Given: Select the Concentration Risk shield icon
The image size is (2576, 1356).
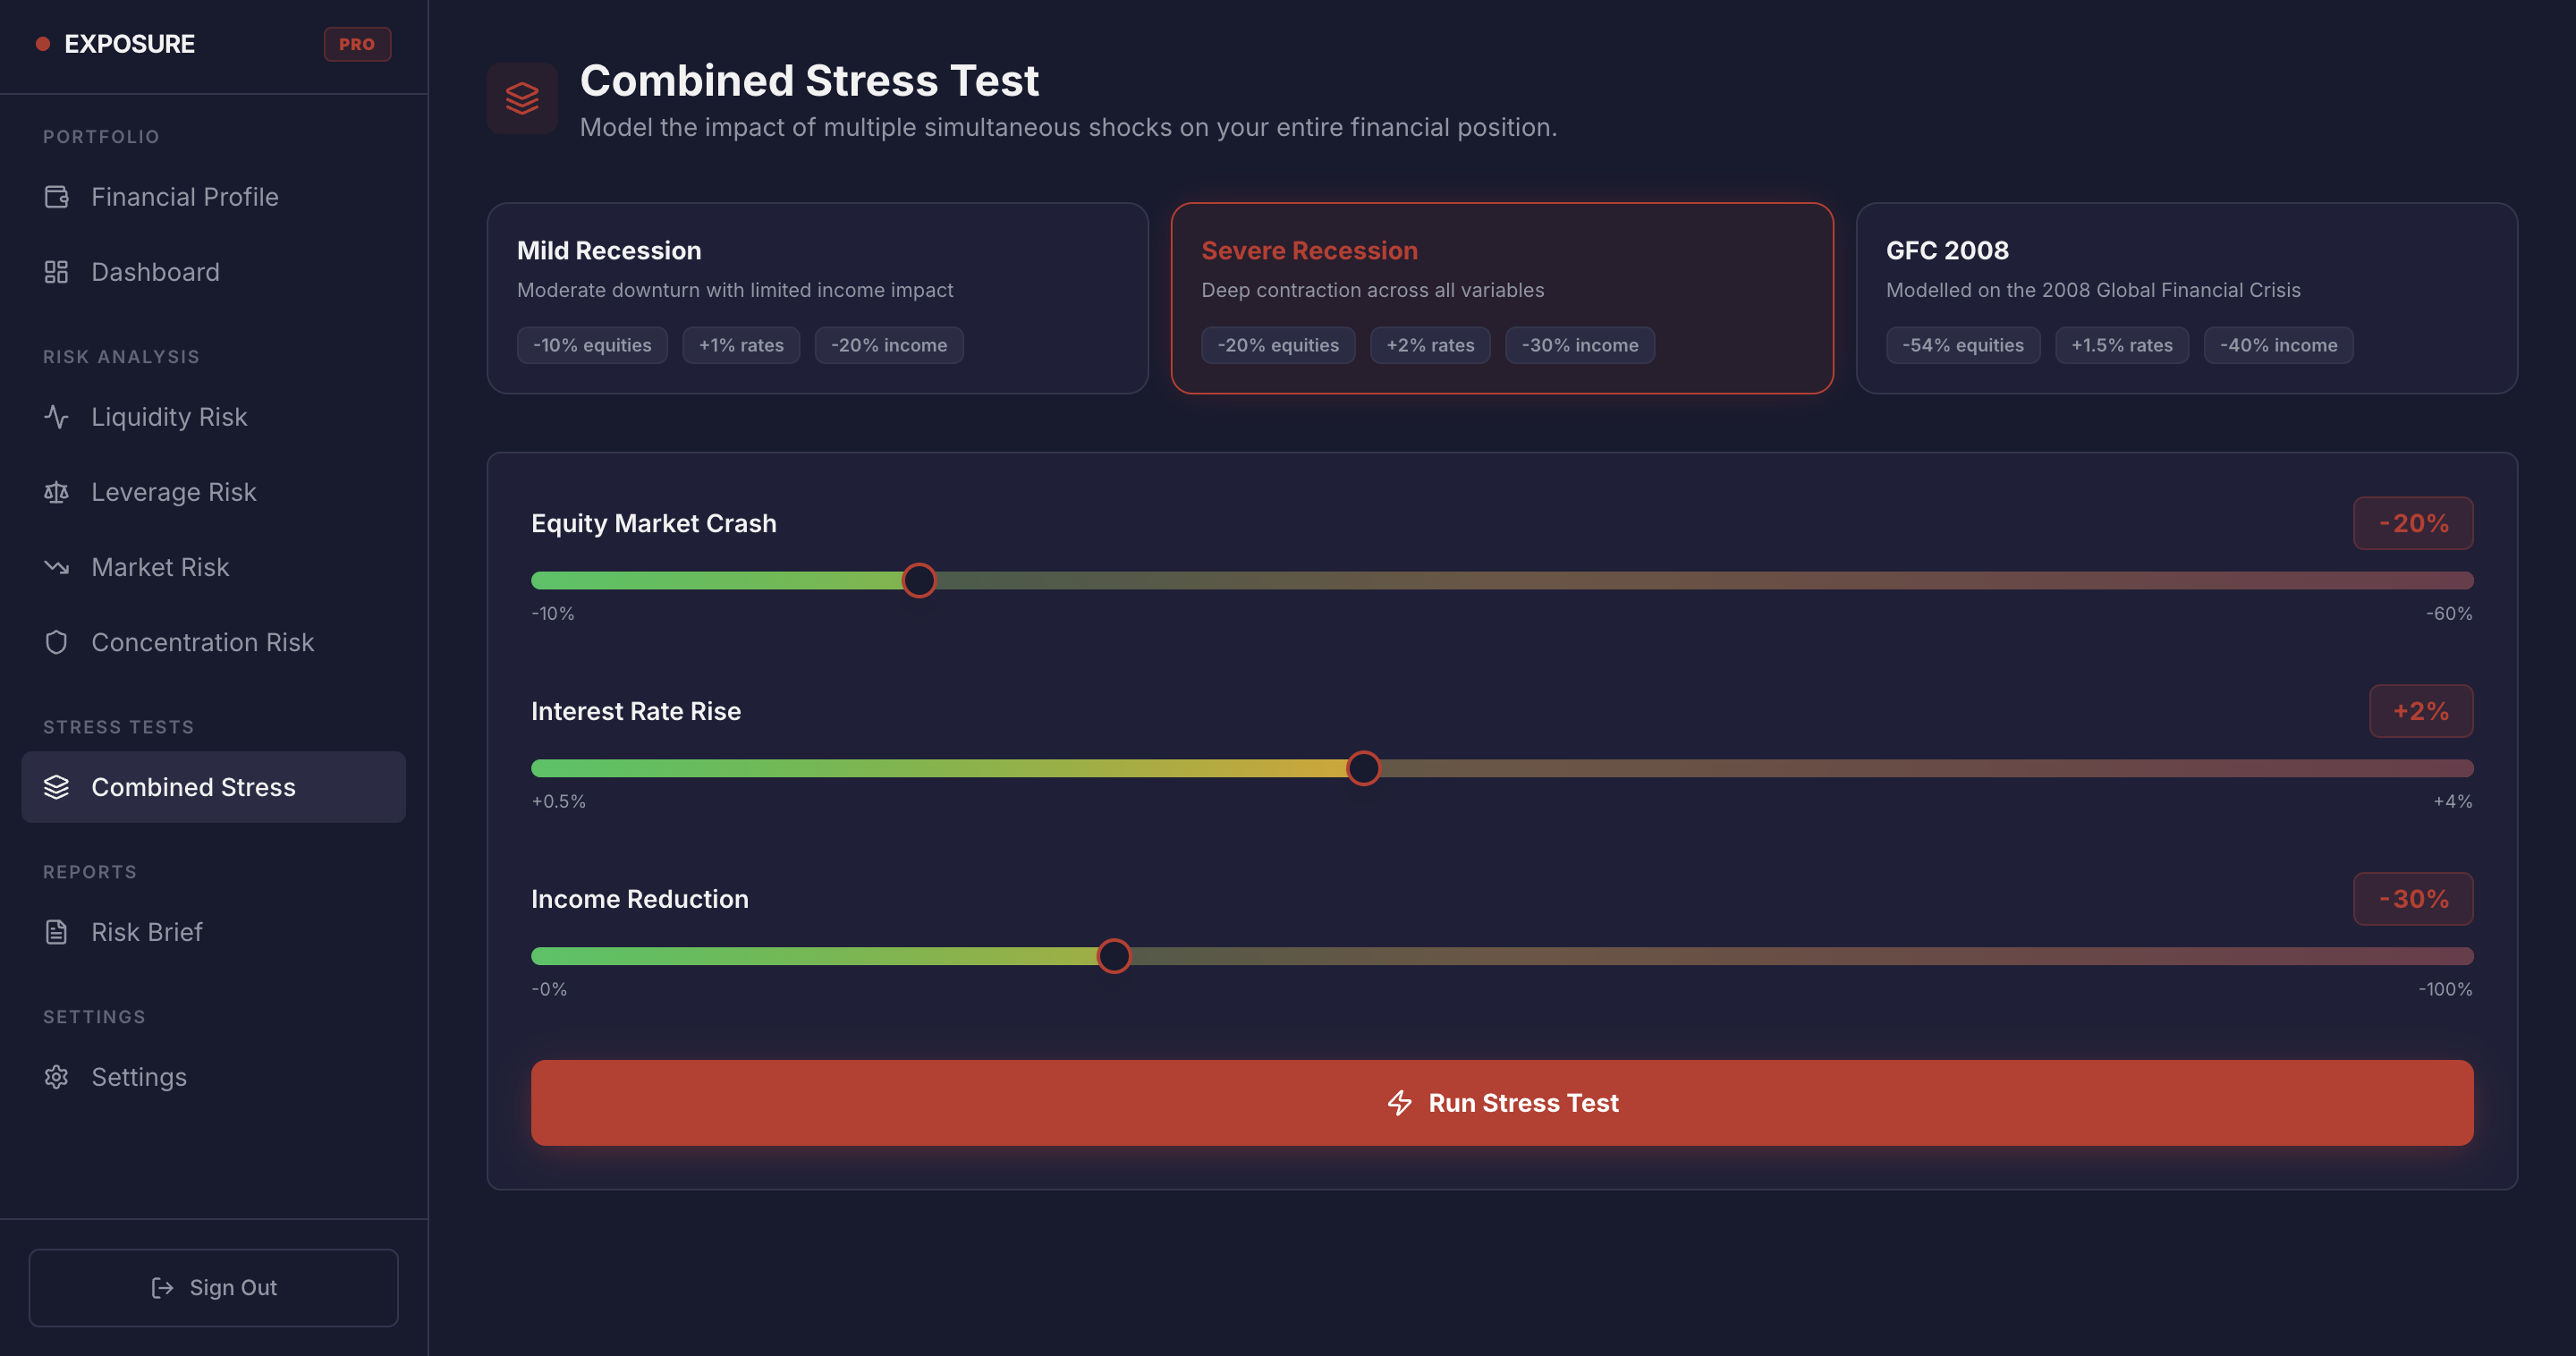Looking at the screenshot, I should (56, 642).
